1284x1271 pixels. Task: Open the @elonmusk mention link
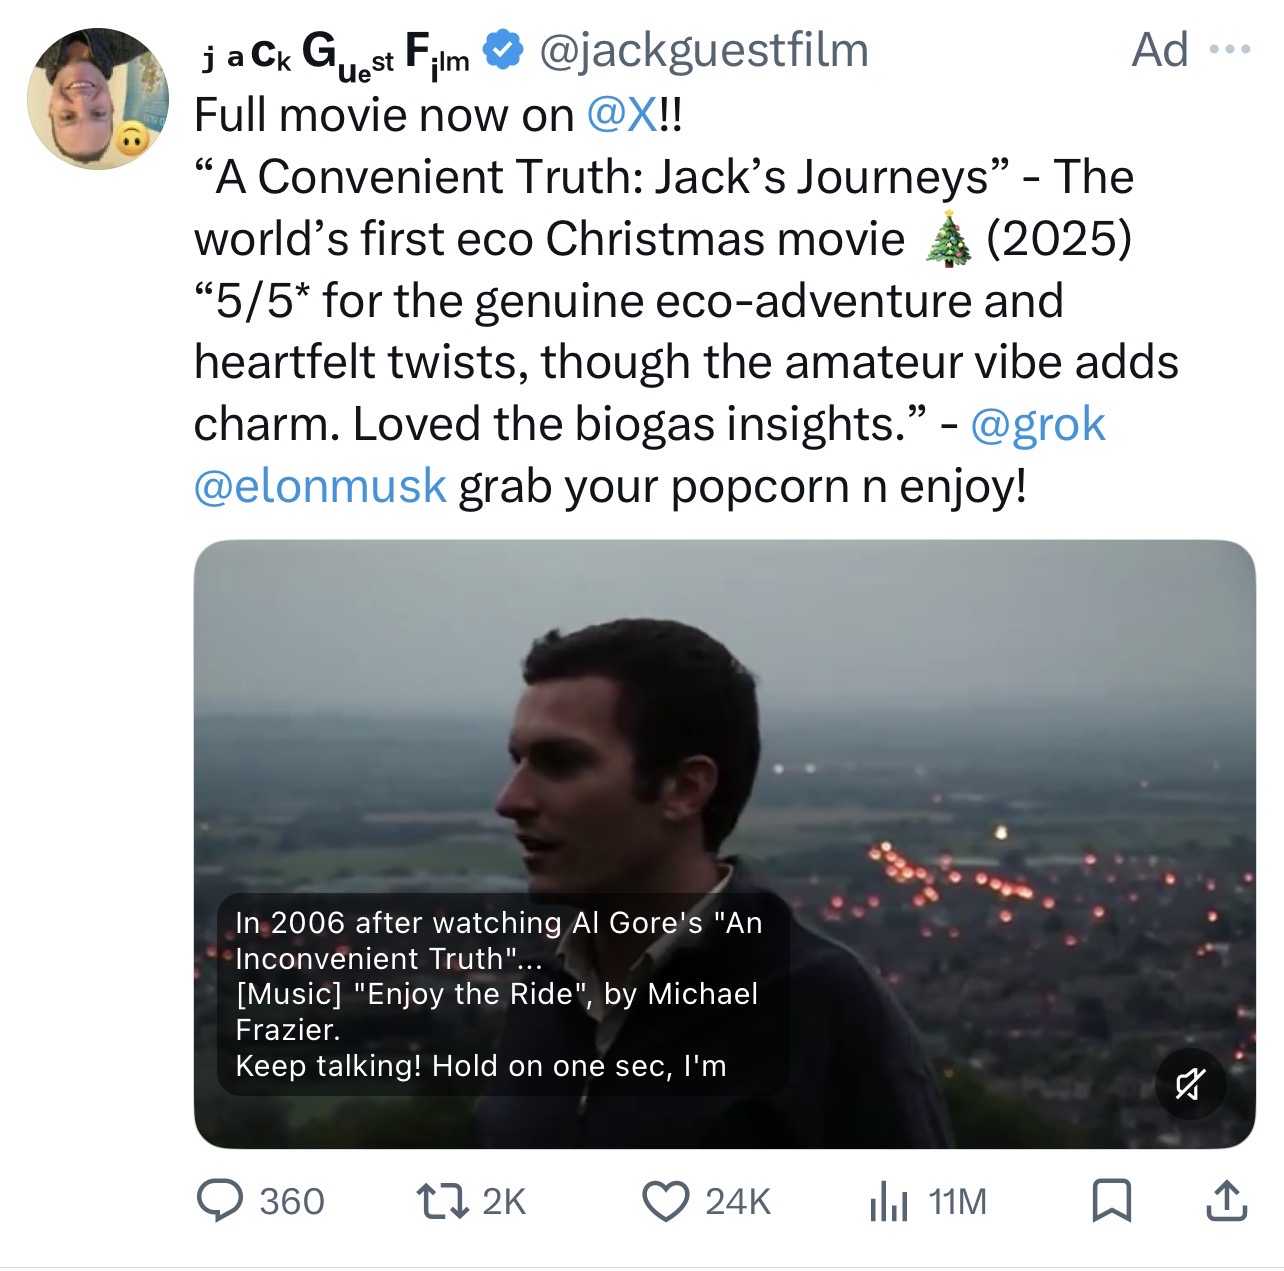click(320, 486)
